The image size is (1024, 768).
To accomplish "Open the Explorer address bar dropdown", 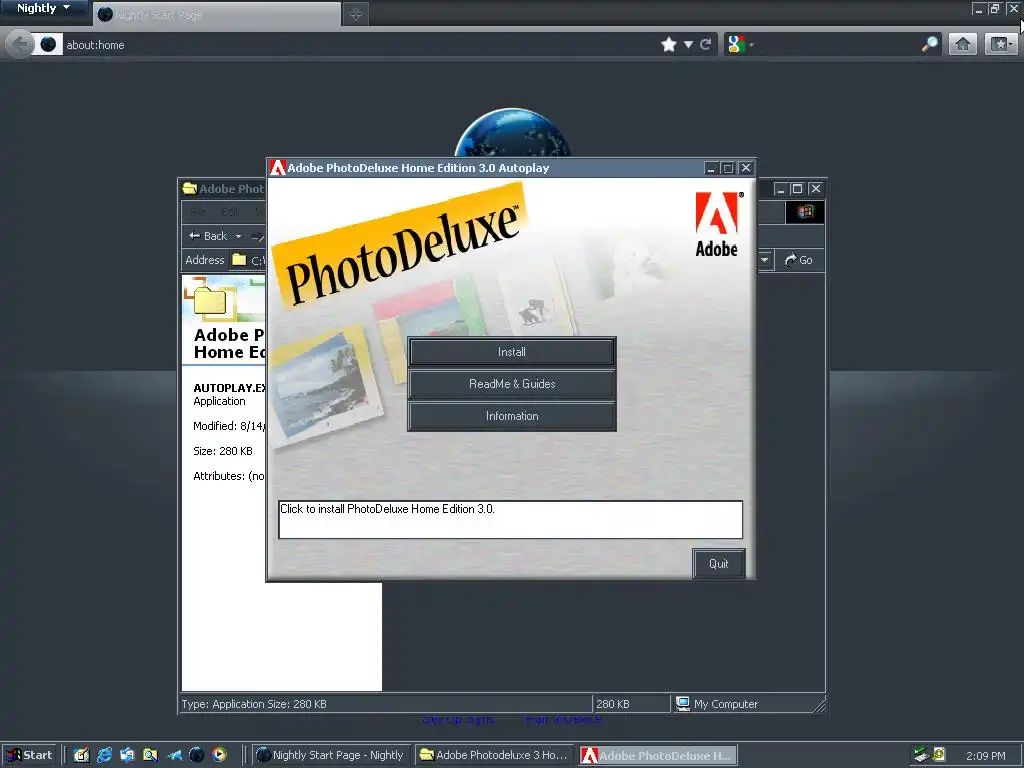I will click(765, 260).
